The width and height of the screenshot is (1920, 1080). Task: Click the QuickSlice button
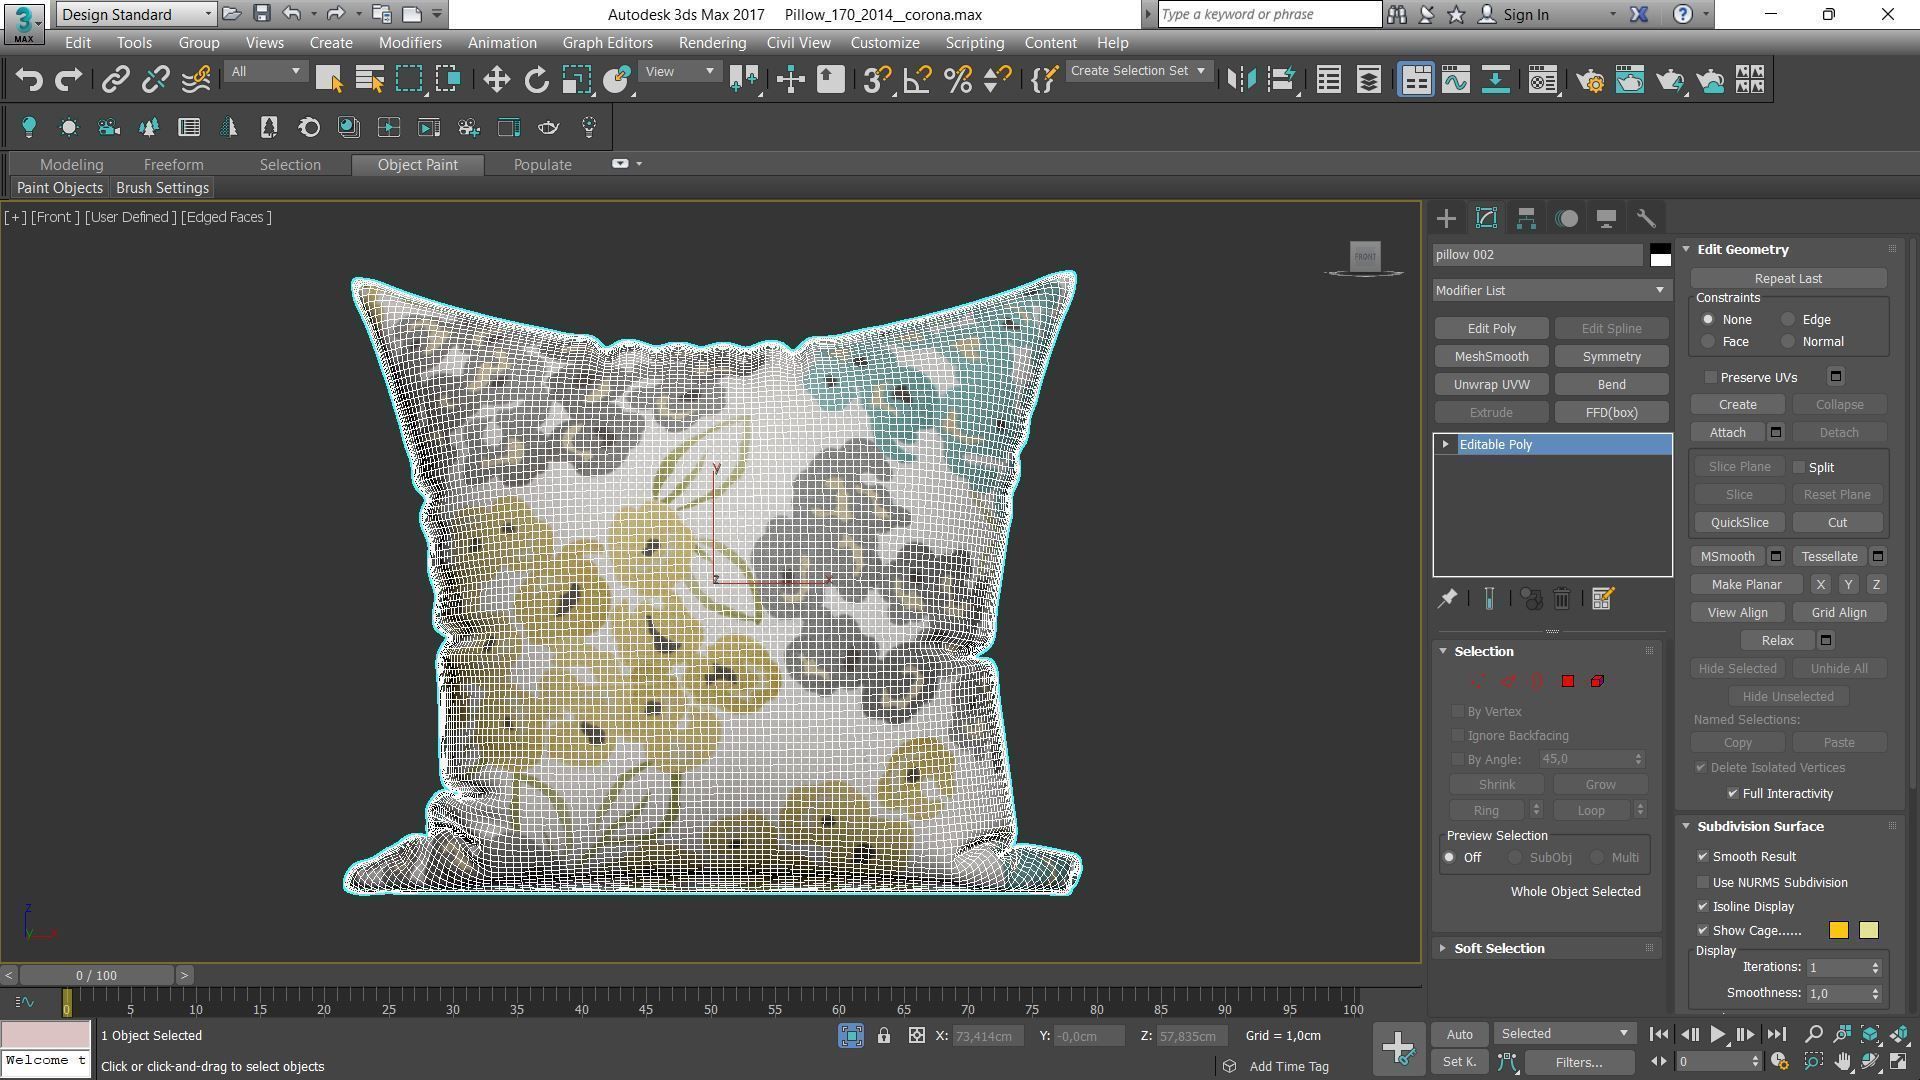(1739, 523)
